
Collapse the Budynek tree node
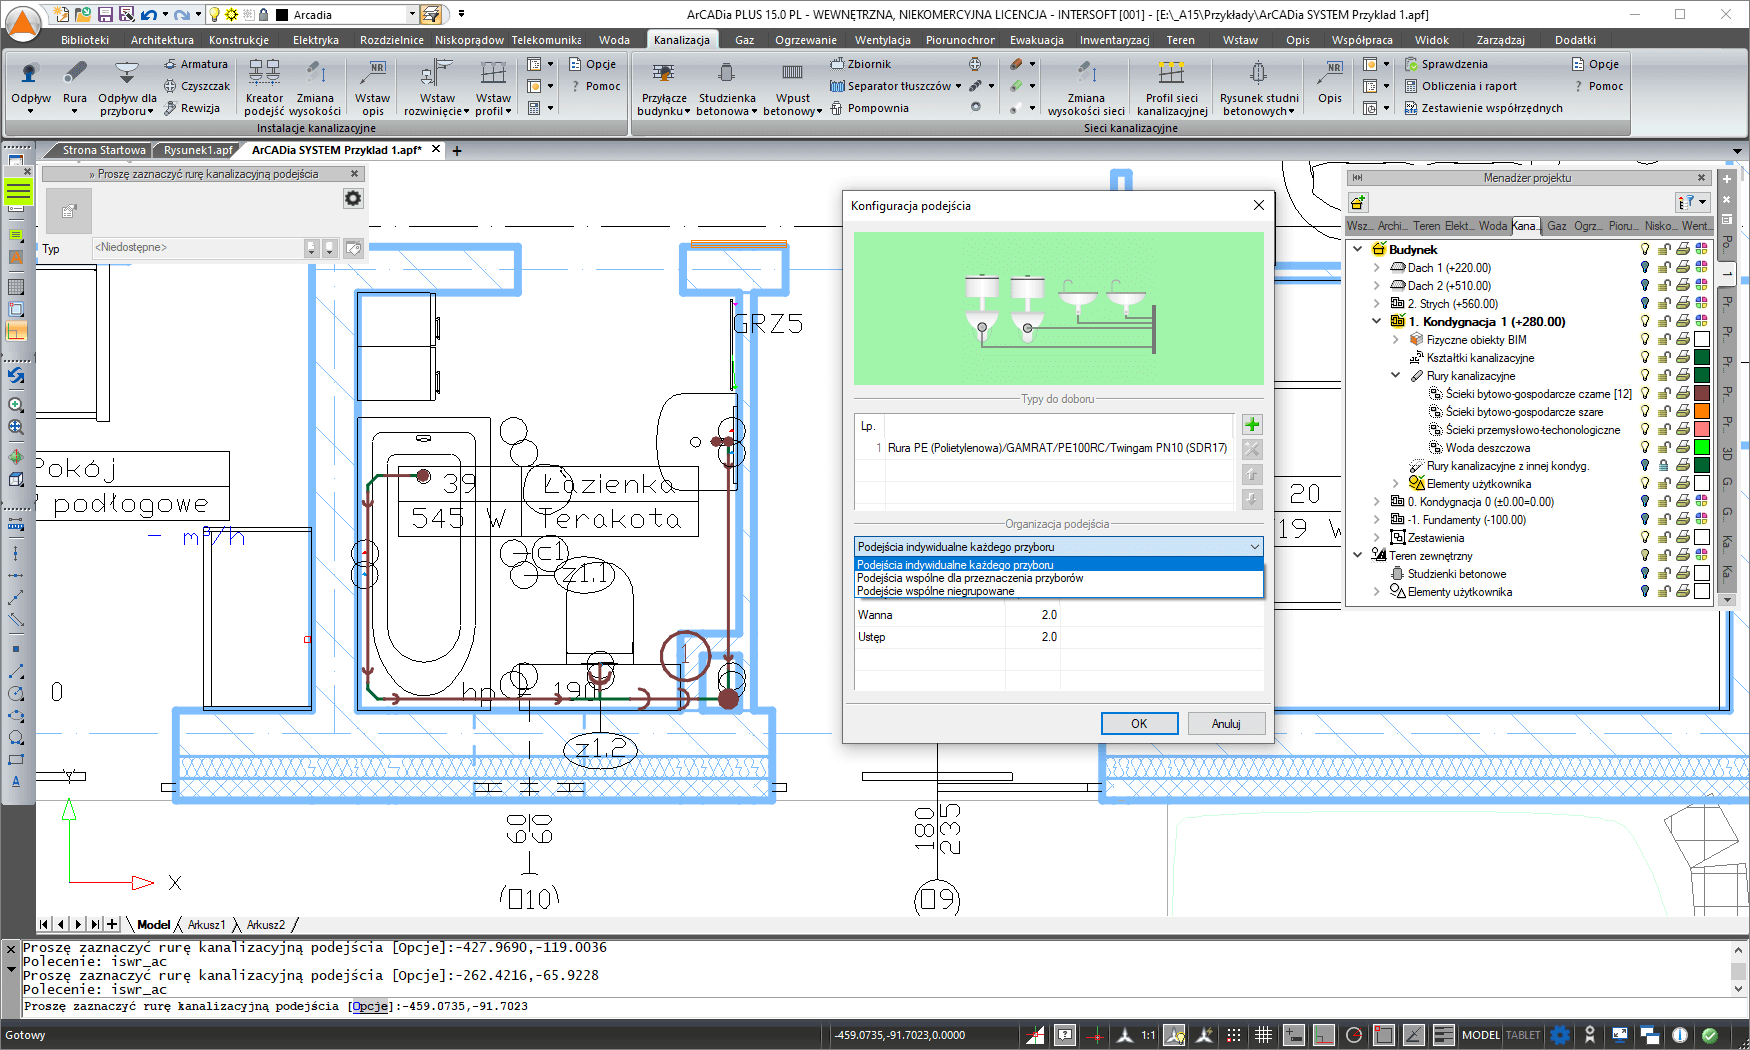coord(1358,250)
